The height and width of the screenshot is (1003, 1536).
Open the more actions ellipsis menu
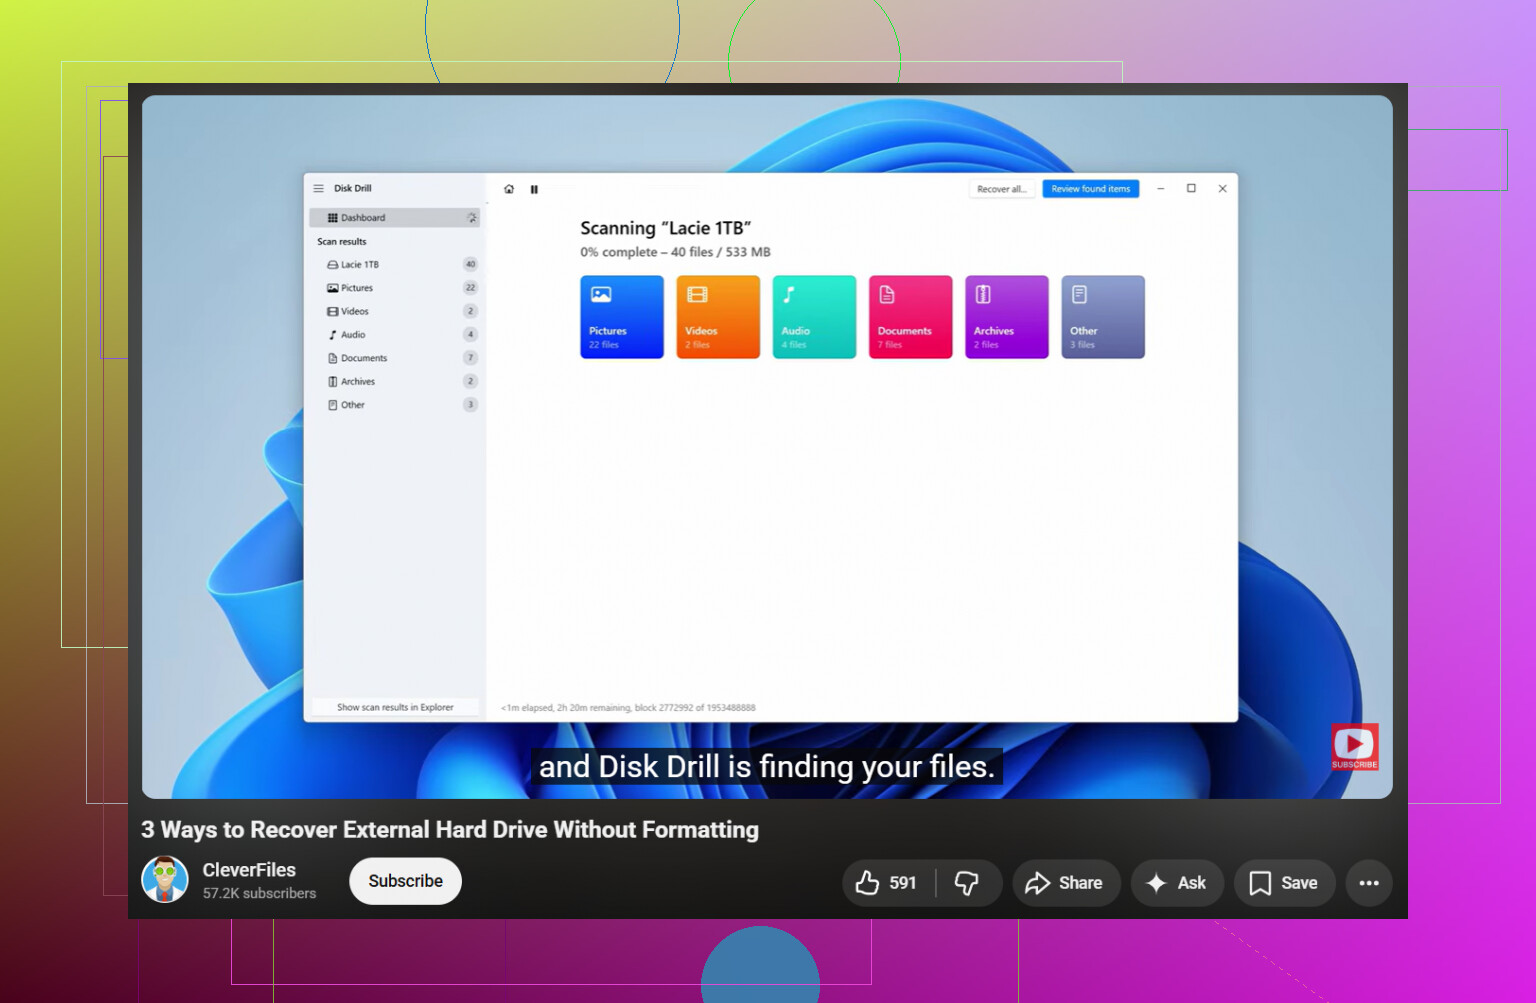tap(1369, 883)
